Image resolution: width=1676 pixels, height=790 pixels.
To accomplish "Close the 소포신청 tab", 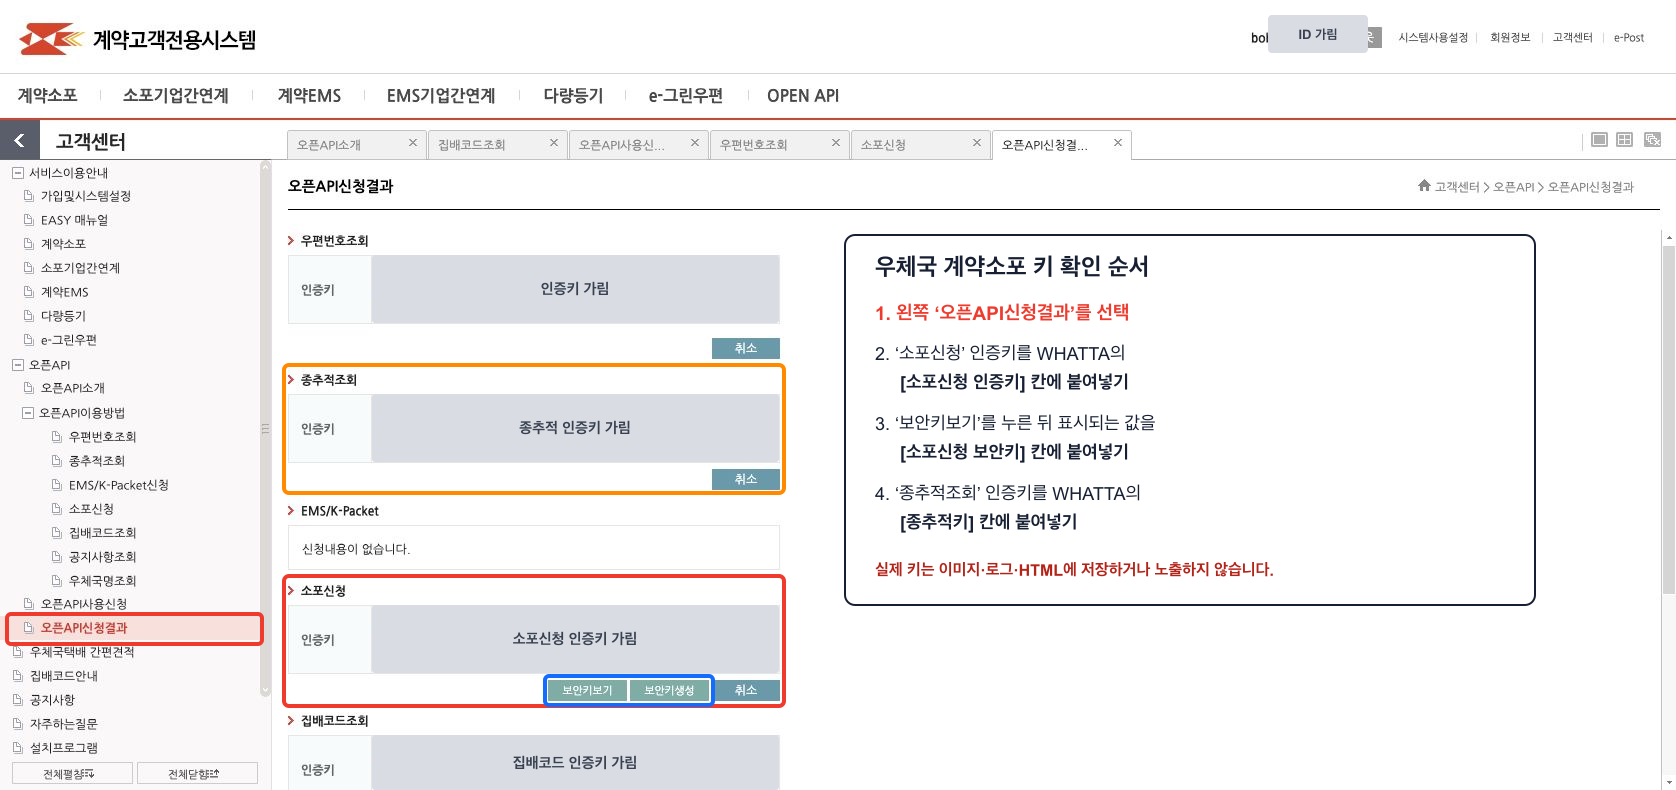I will [x=977, y=143].
